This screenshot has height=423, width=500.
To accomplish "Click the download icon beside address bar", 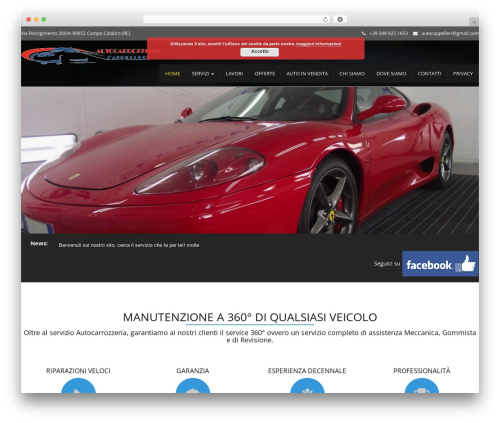I will [340, 20].
